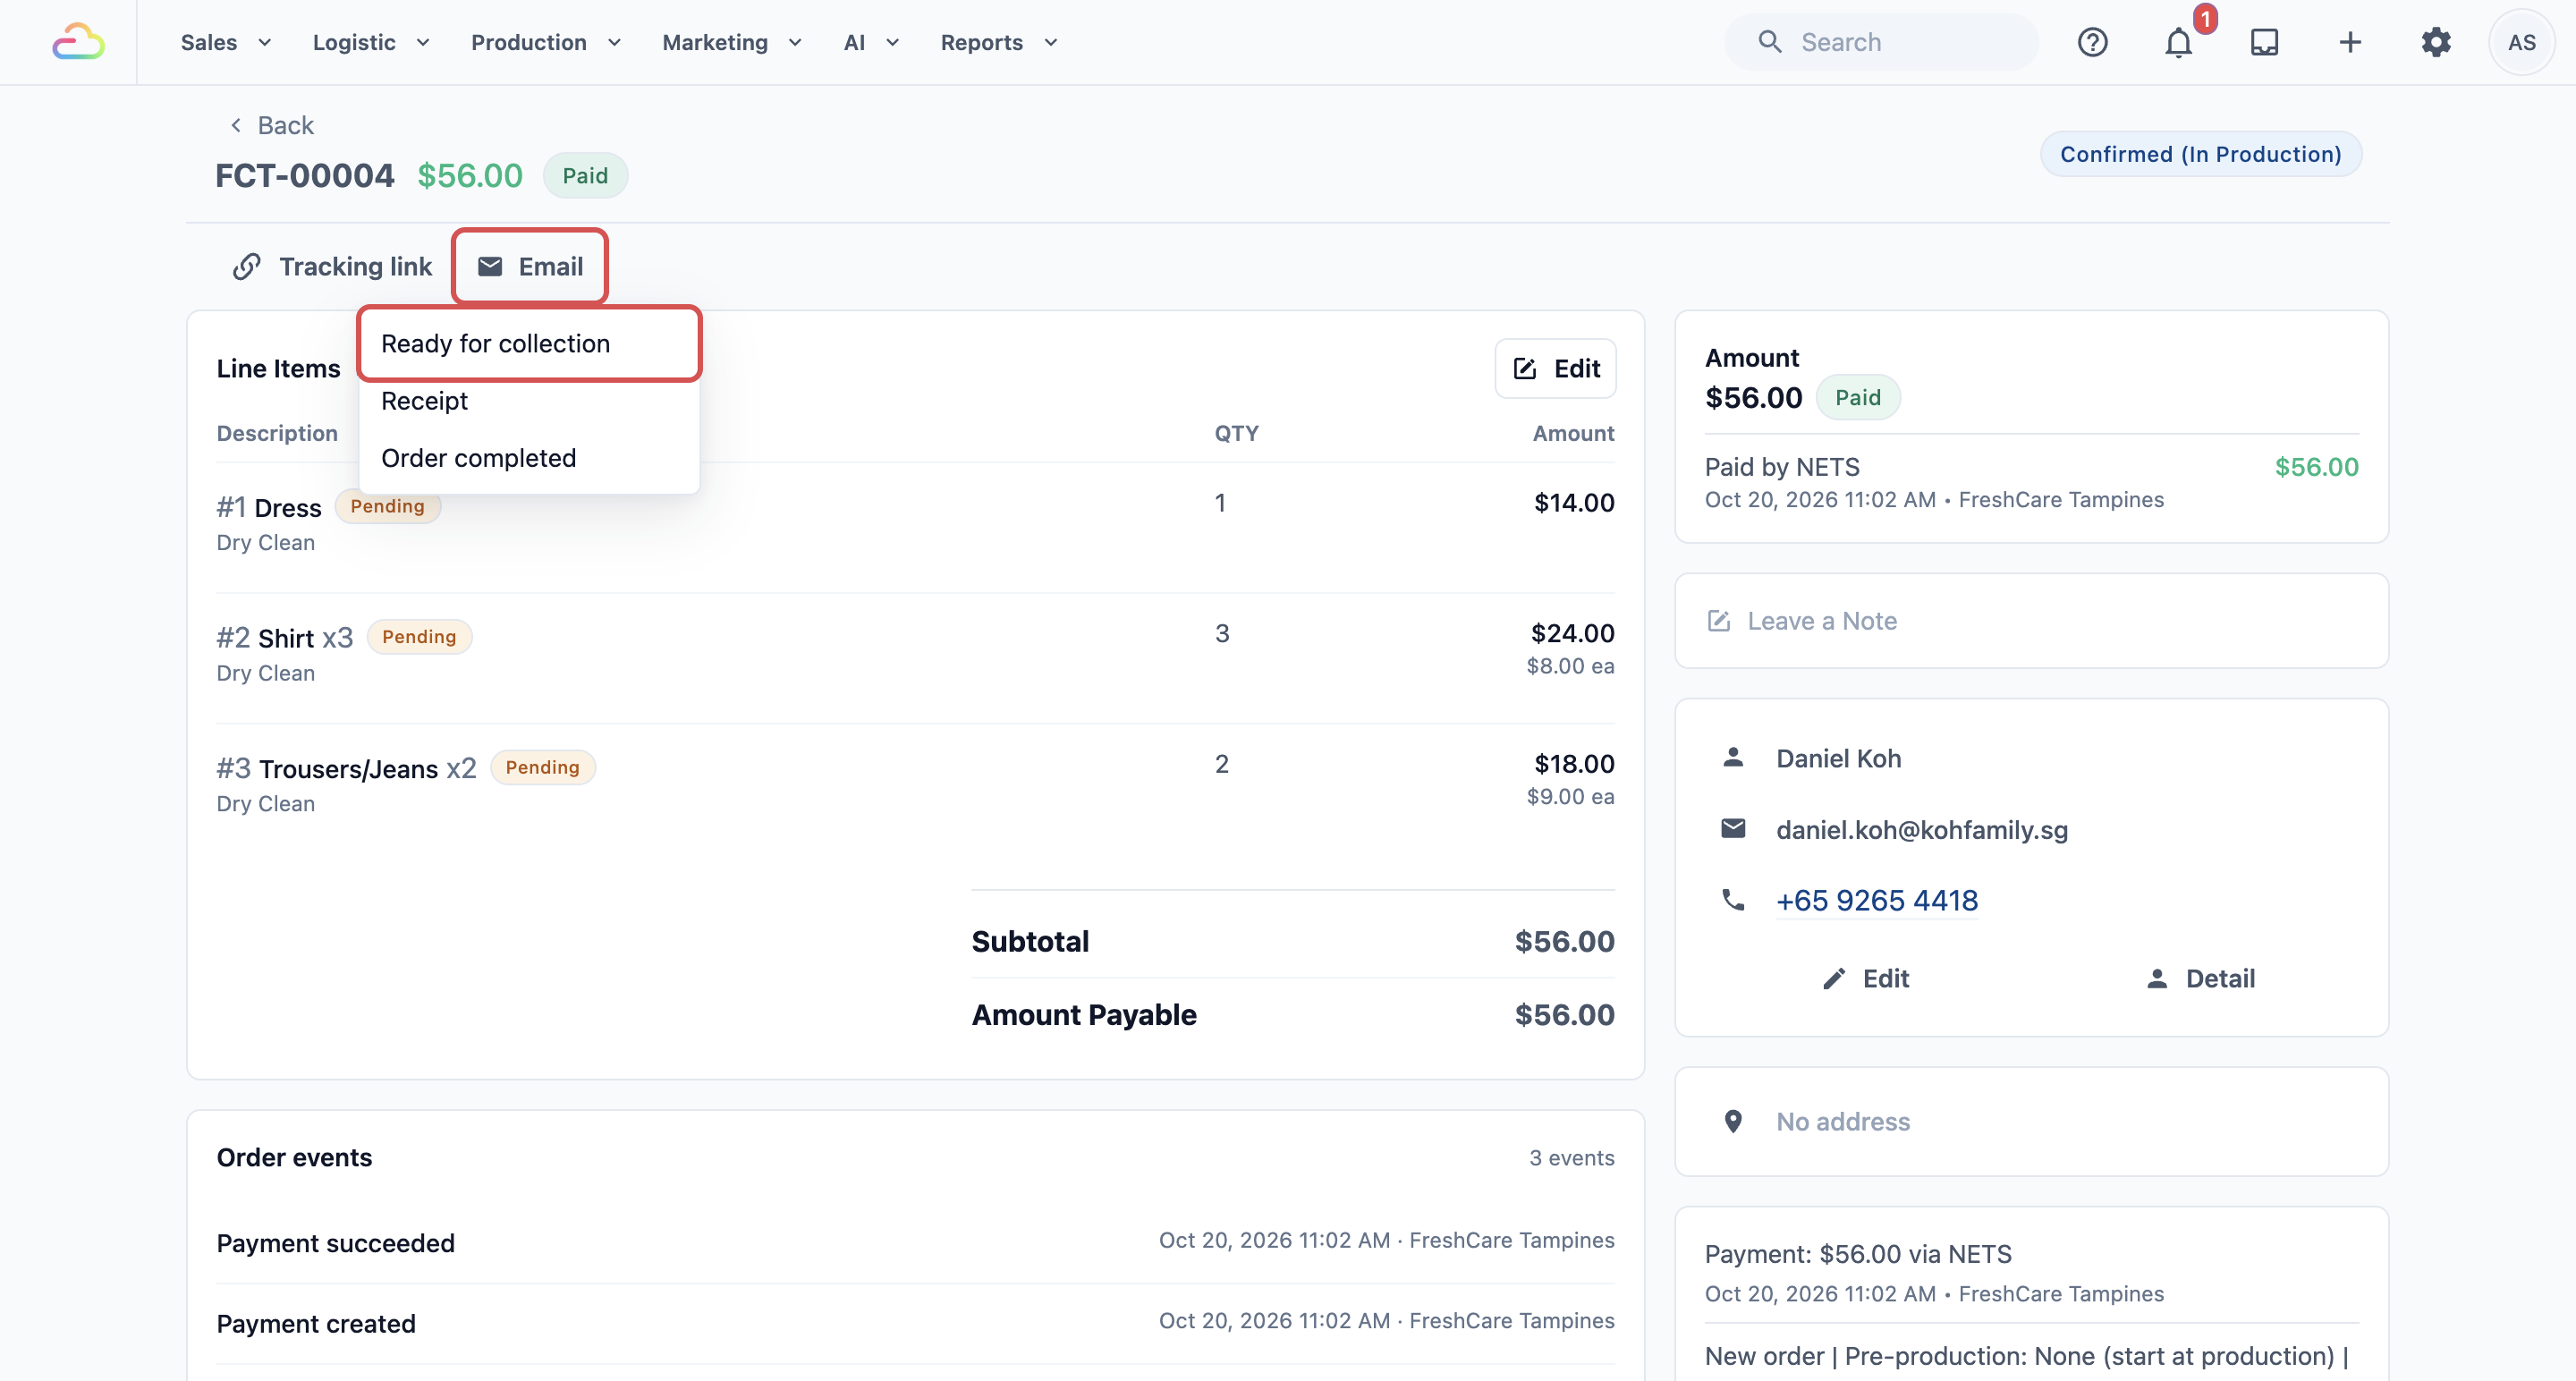This screenshot has width=2576, height=1381.
Task: Open the AS user avatar
Action: click(2521, 42)
